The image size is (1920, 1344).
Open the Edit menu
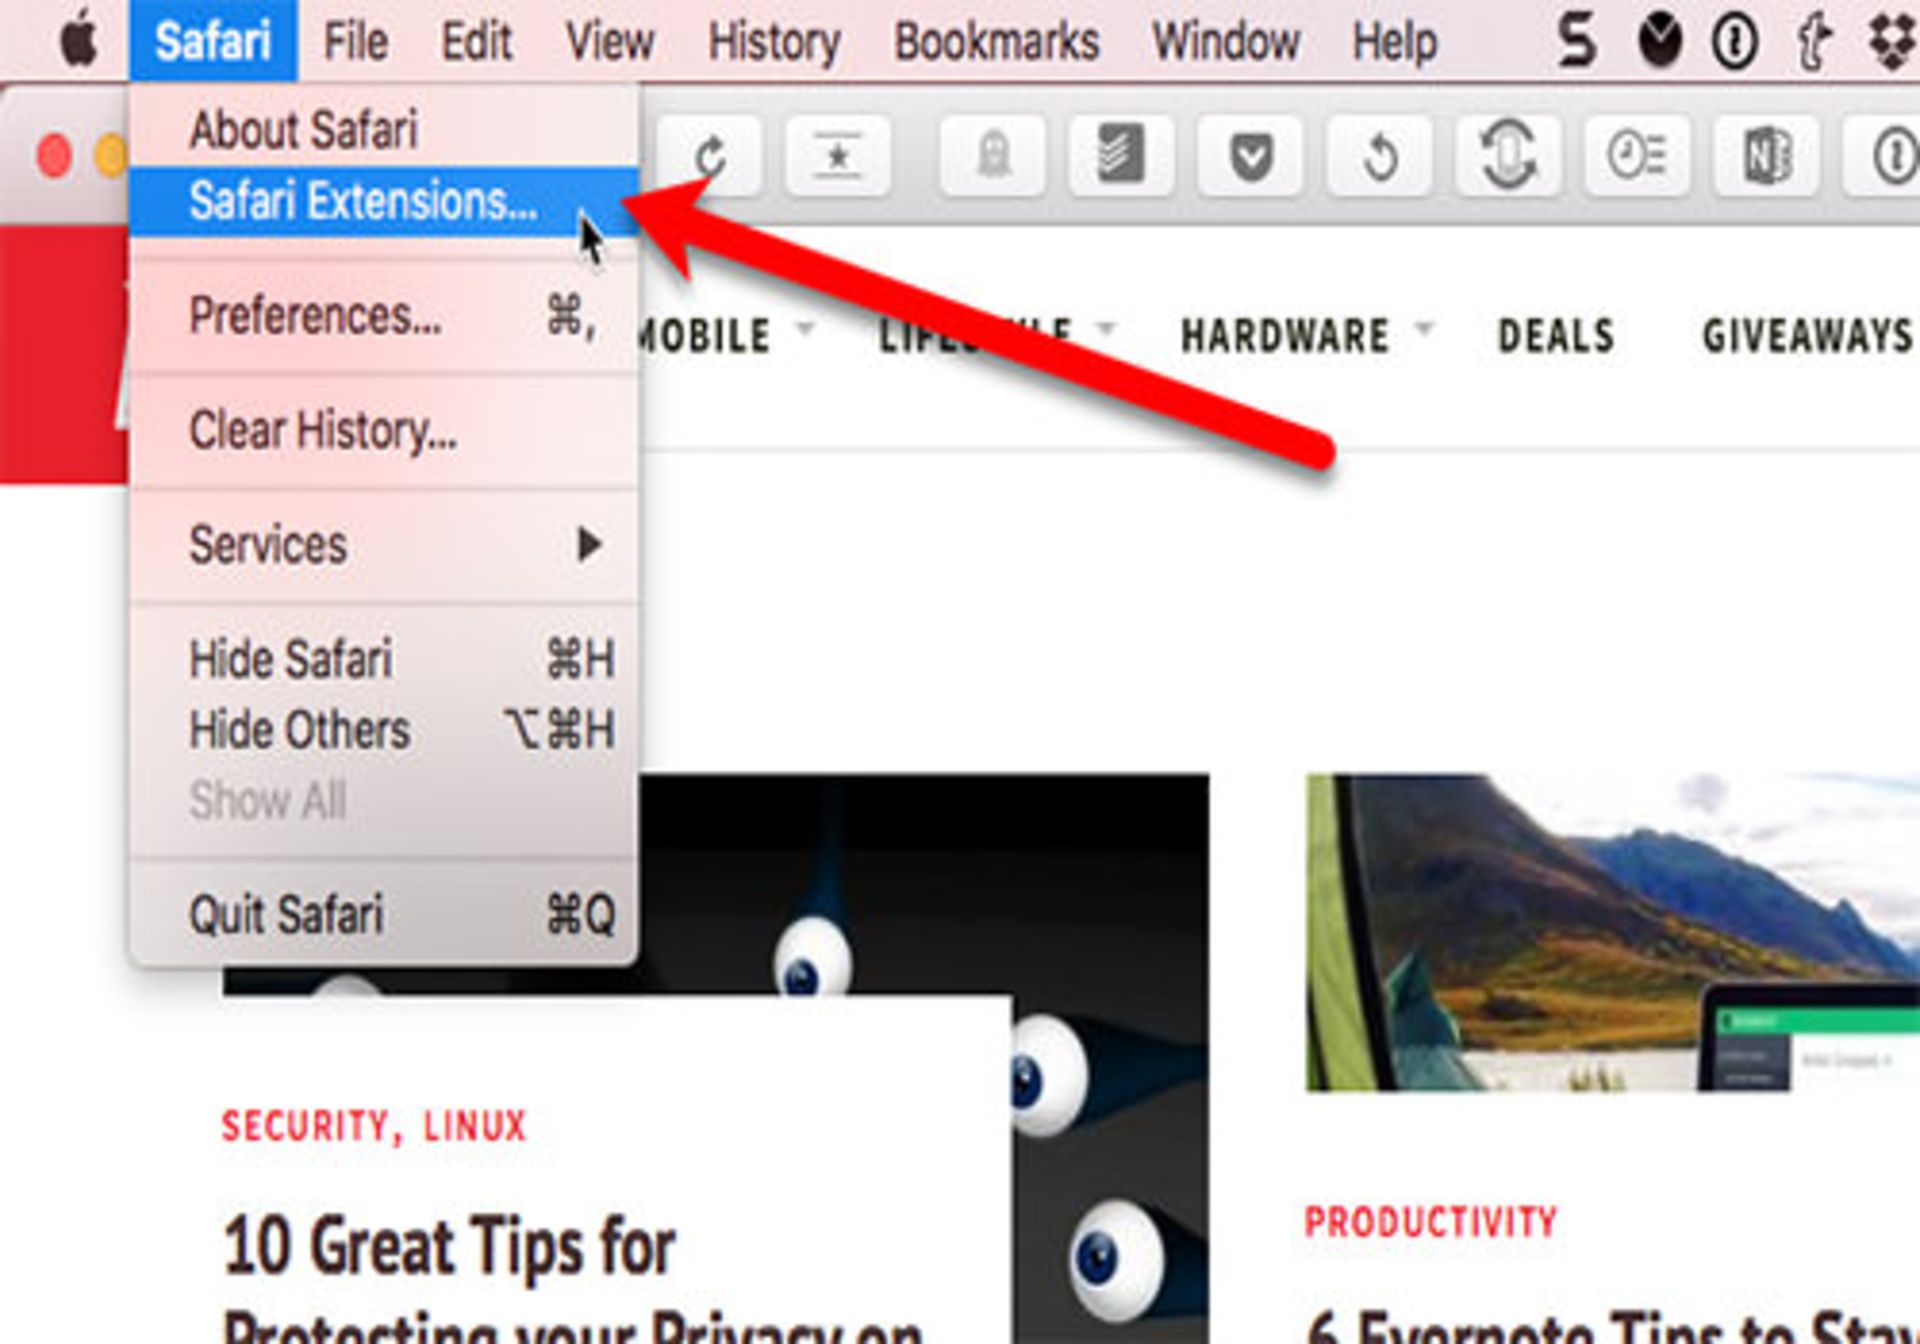coord(477,41)
